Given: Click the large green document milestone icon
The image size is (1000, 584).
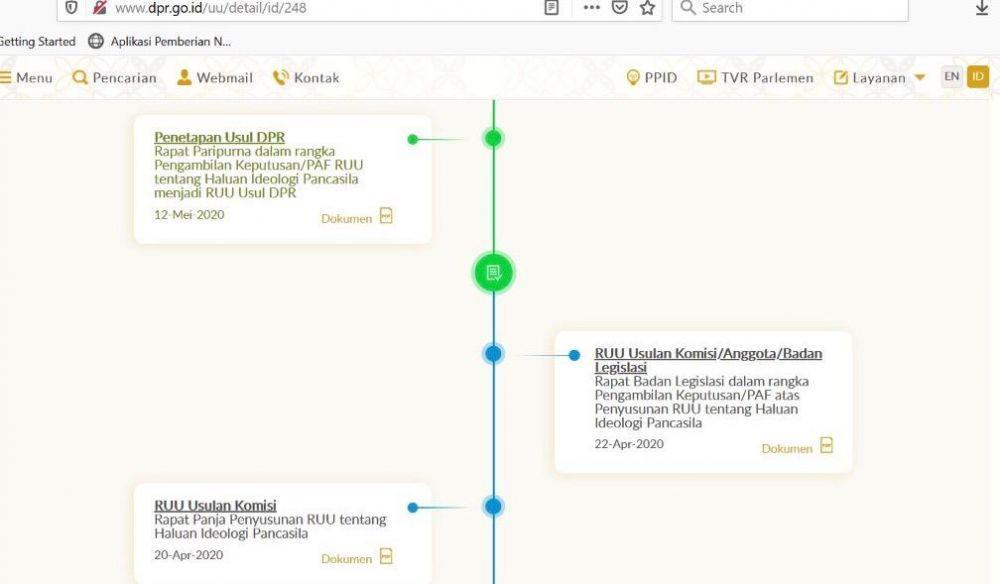Looking at the screenshot, I should point(493,273).
